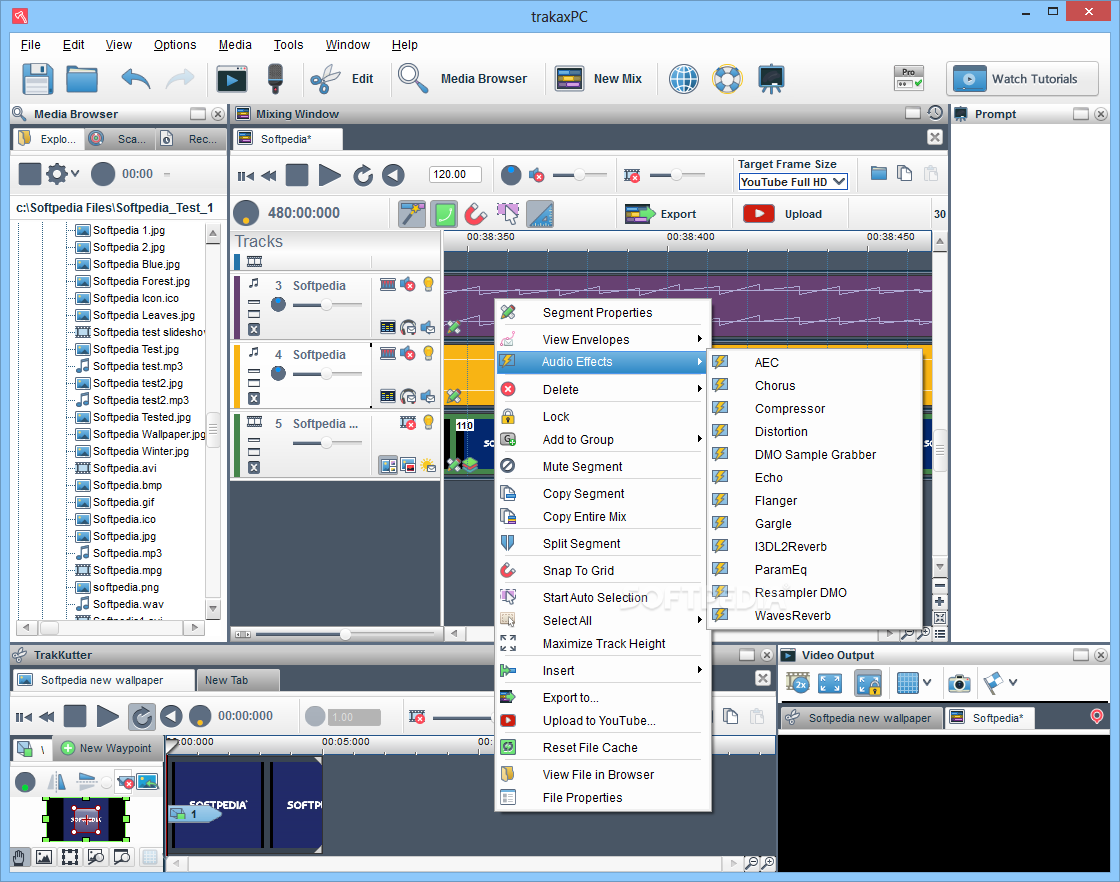This screenshot has width=1120, height=882.
Task: Click the New Waypoint button
Action: 106,748
